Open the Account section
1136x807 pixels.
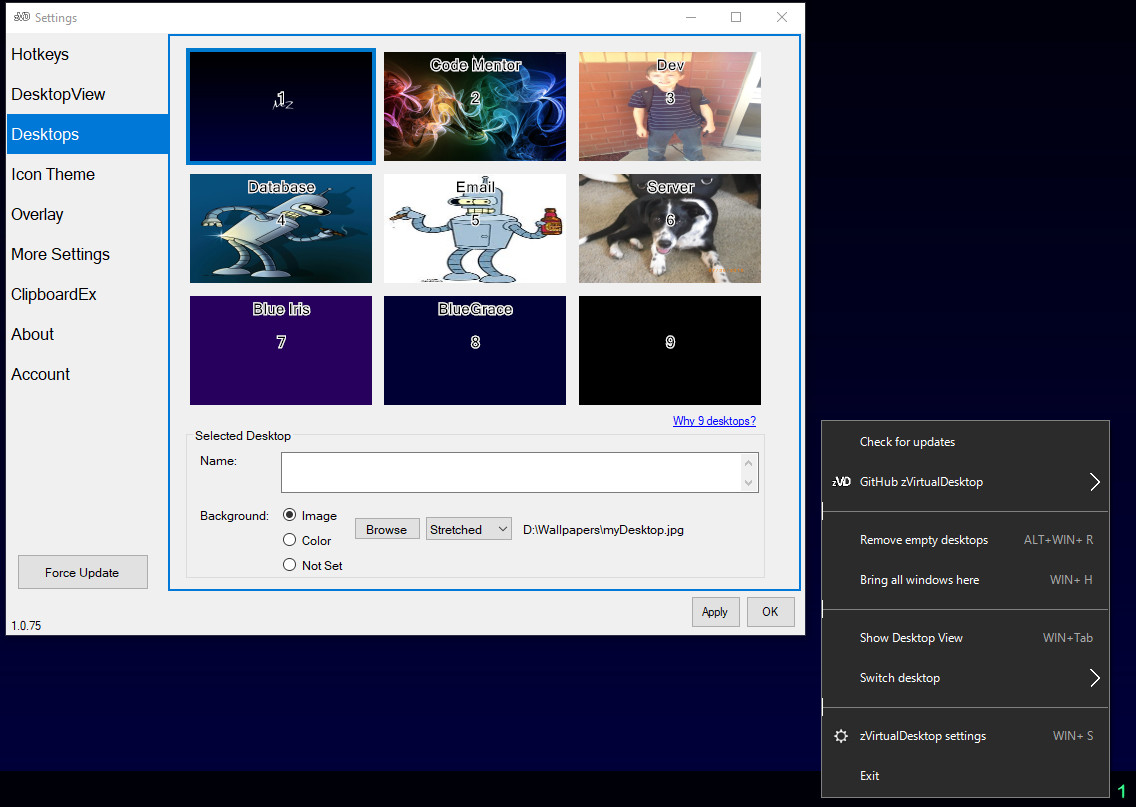click(88, 375)
